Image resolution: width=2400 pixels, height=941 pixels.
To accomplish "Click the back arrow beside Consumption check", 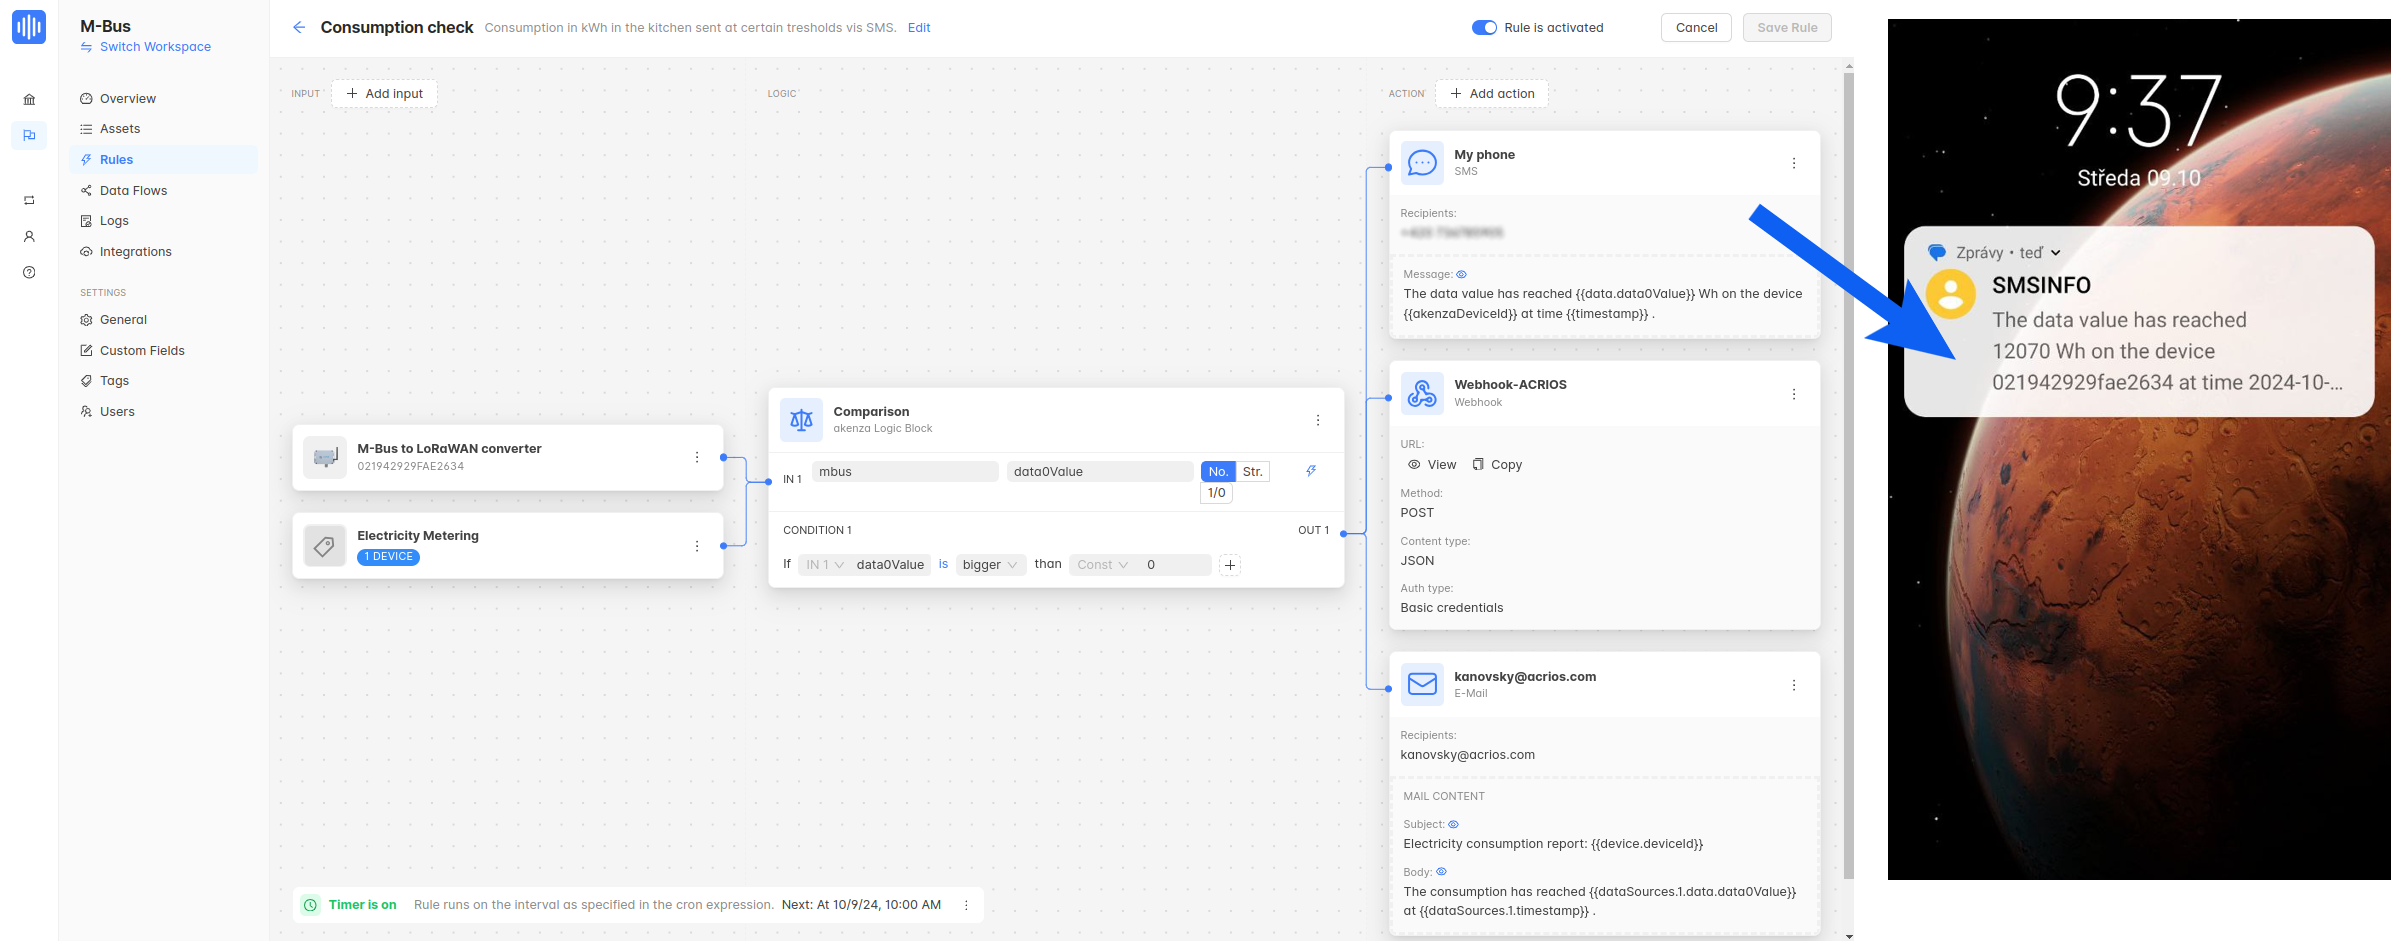I will click(x=298, y=27).
